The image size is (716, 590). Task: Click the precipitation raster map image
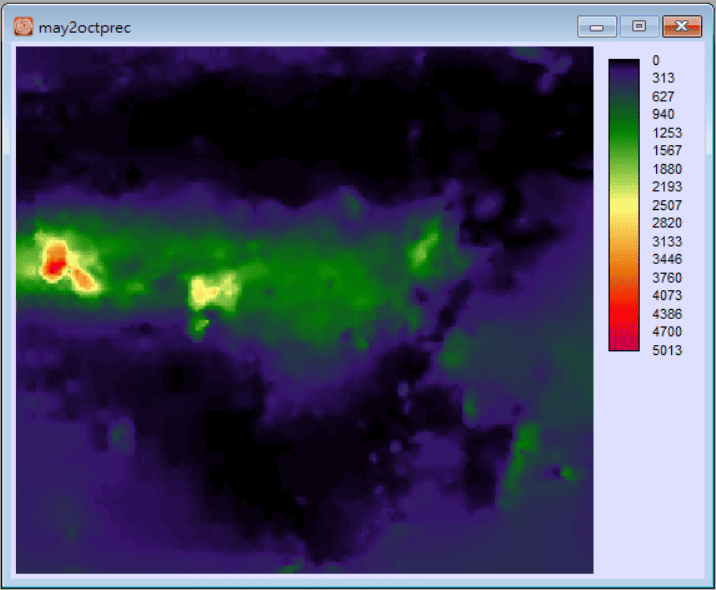point(305,310)
